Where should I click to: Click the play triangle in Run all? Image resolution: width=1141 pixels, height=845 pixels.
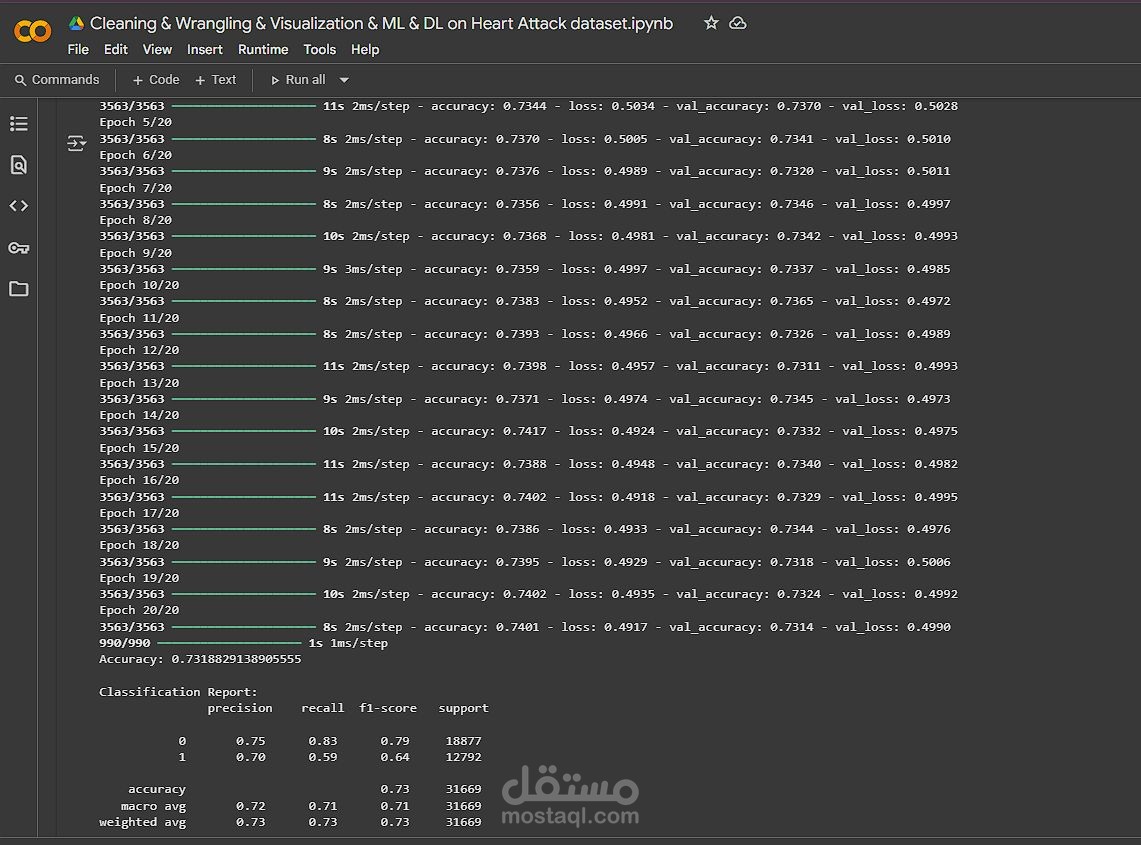tap(275, 80)
